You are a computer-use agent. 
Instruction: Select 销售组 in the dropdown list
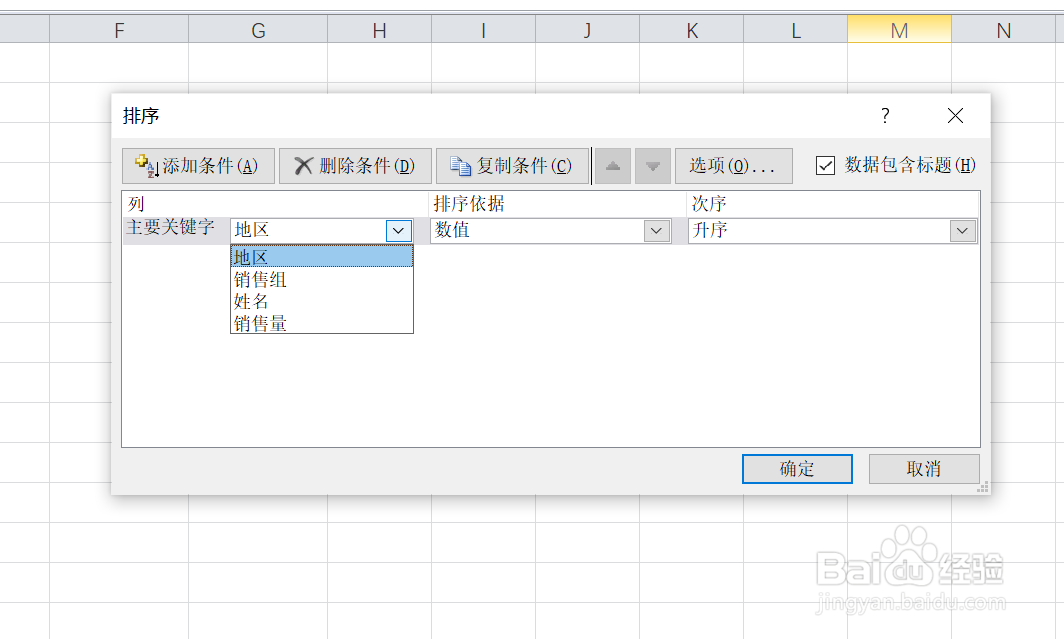(322, 279)
